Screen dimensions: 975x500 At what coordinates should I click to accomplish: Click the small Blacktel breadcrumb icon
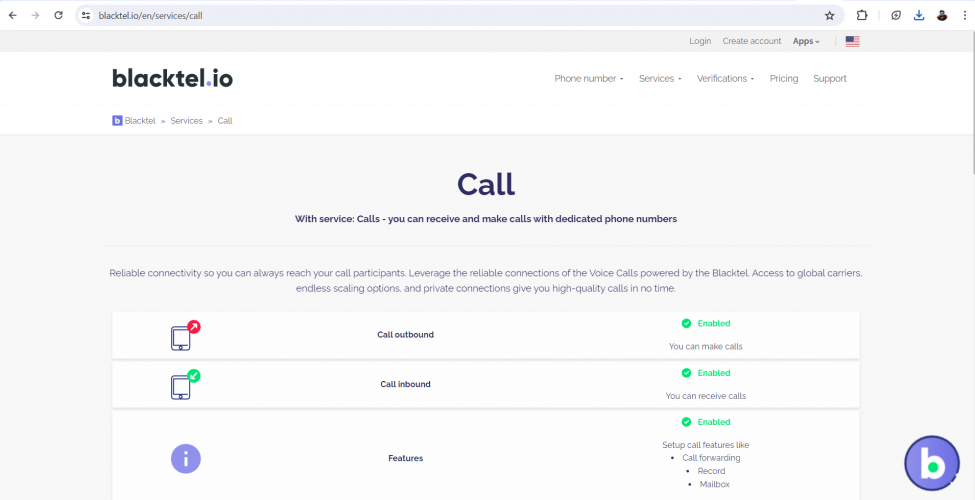coord(117,121)
